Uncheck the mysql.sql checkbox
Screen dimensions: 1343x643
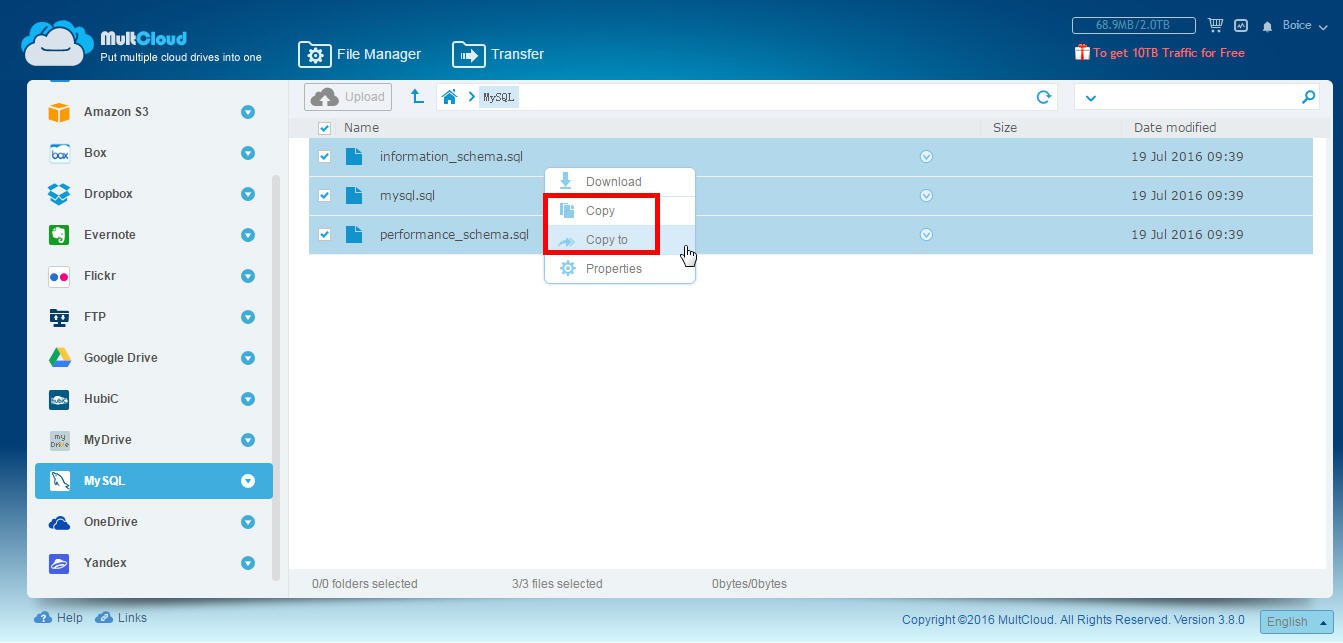pyautogui.click(x=324, y=196)
